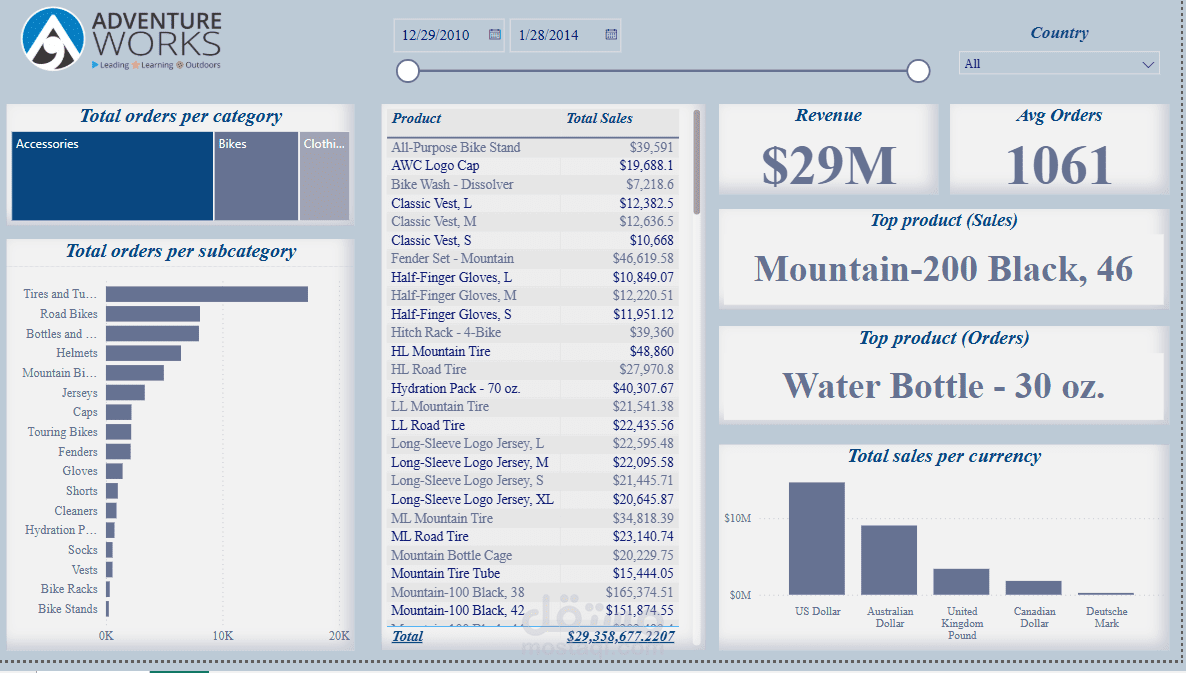Select the Hydration Pack - 70 oz. row
Screen dimensions: 1186x673
tap(532, 389)
